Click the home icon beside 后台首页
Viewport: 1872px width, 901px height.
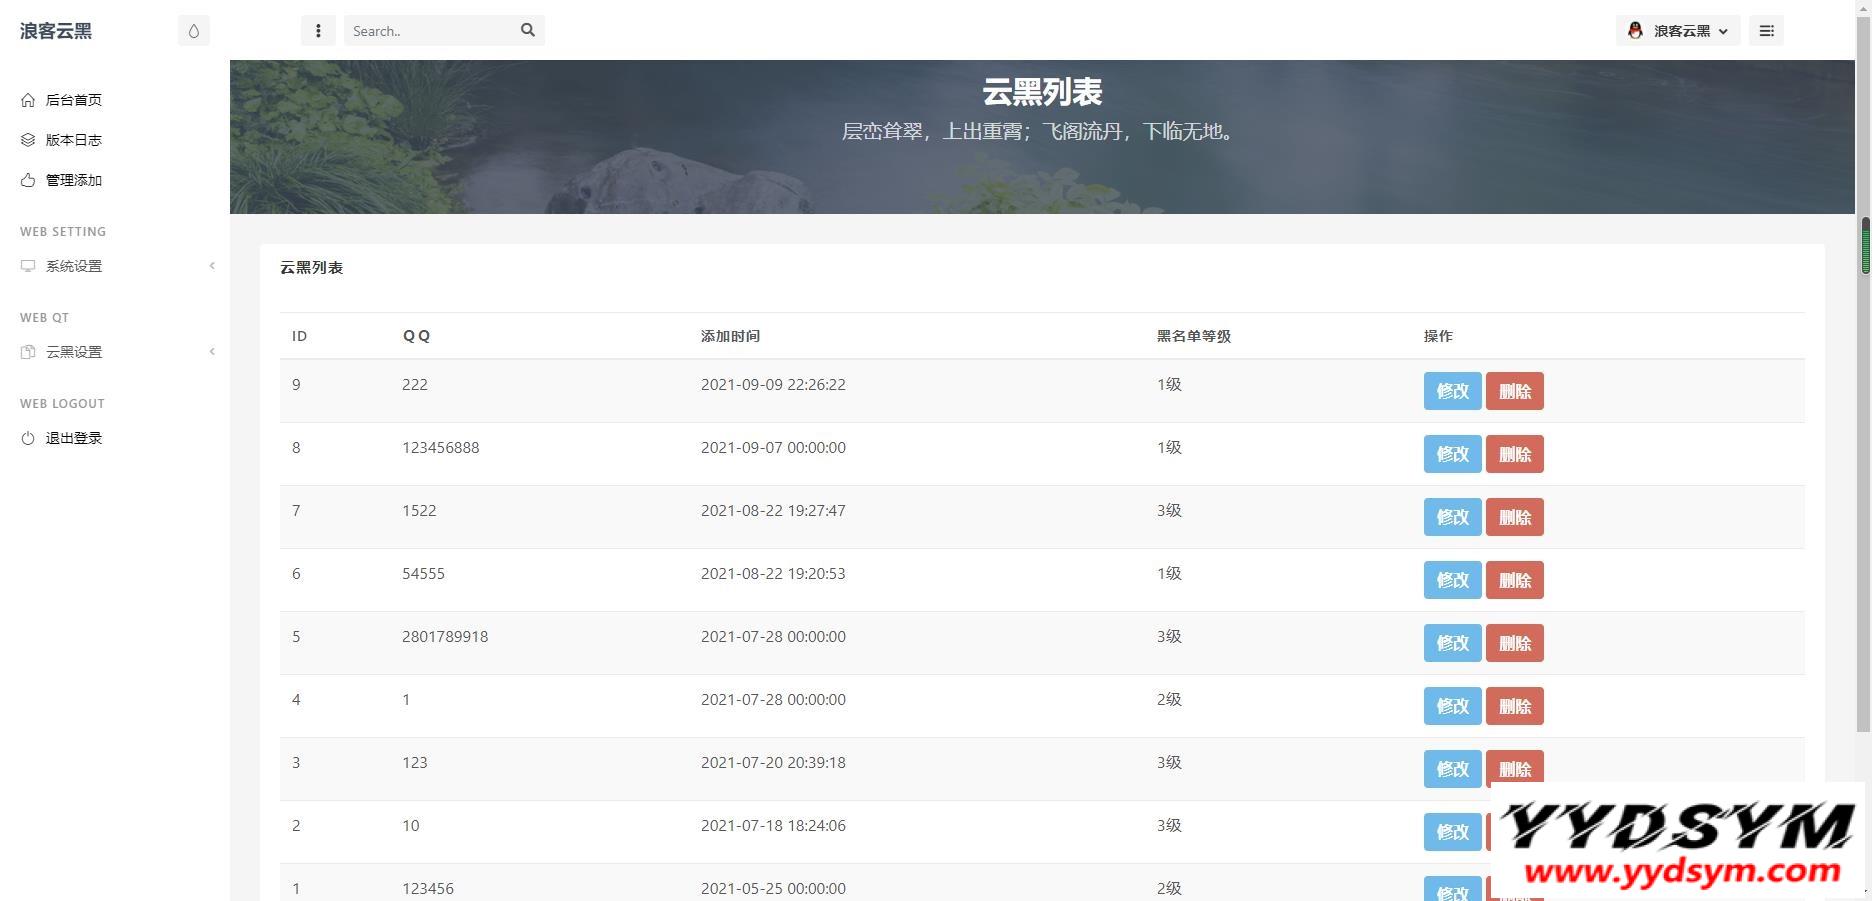(28, 100)
